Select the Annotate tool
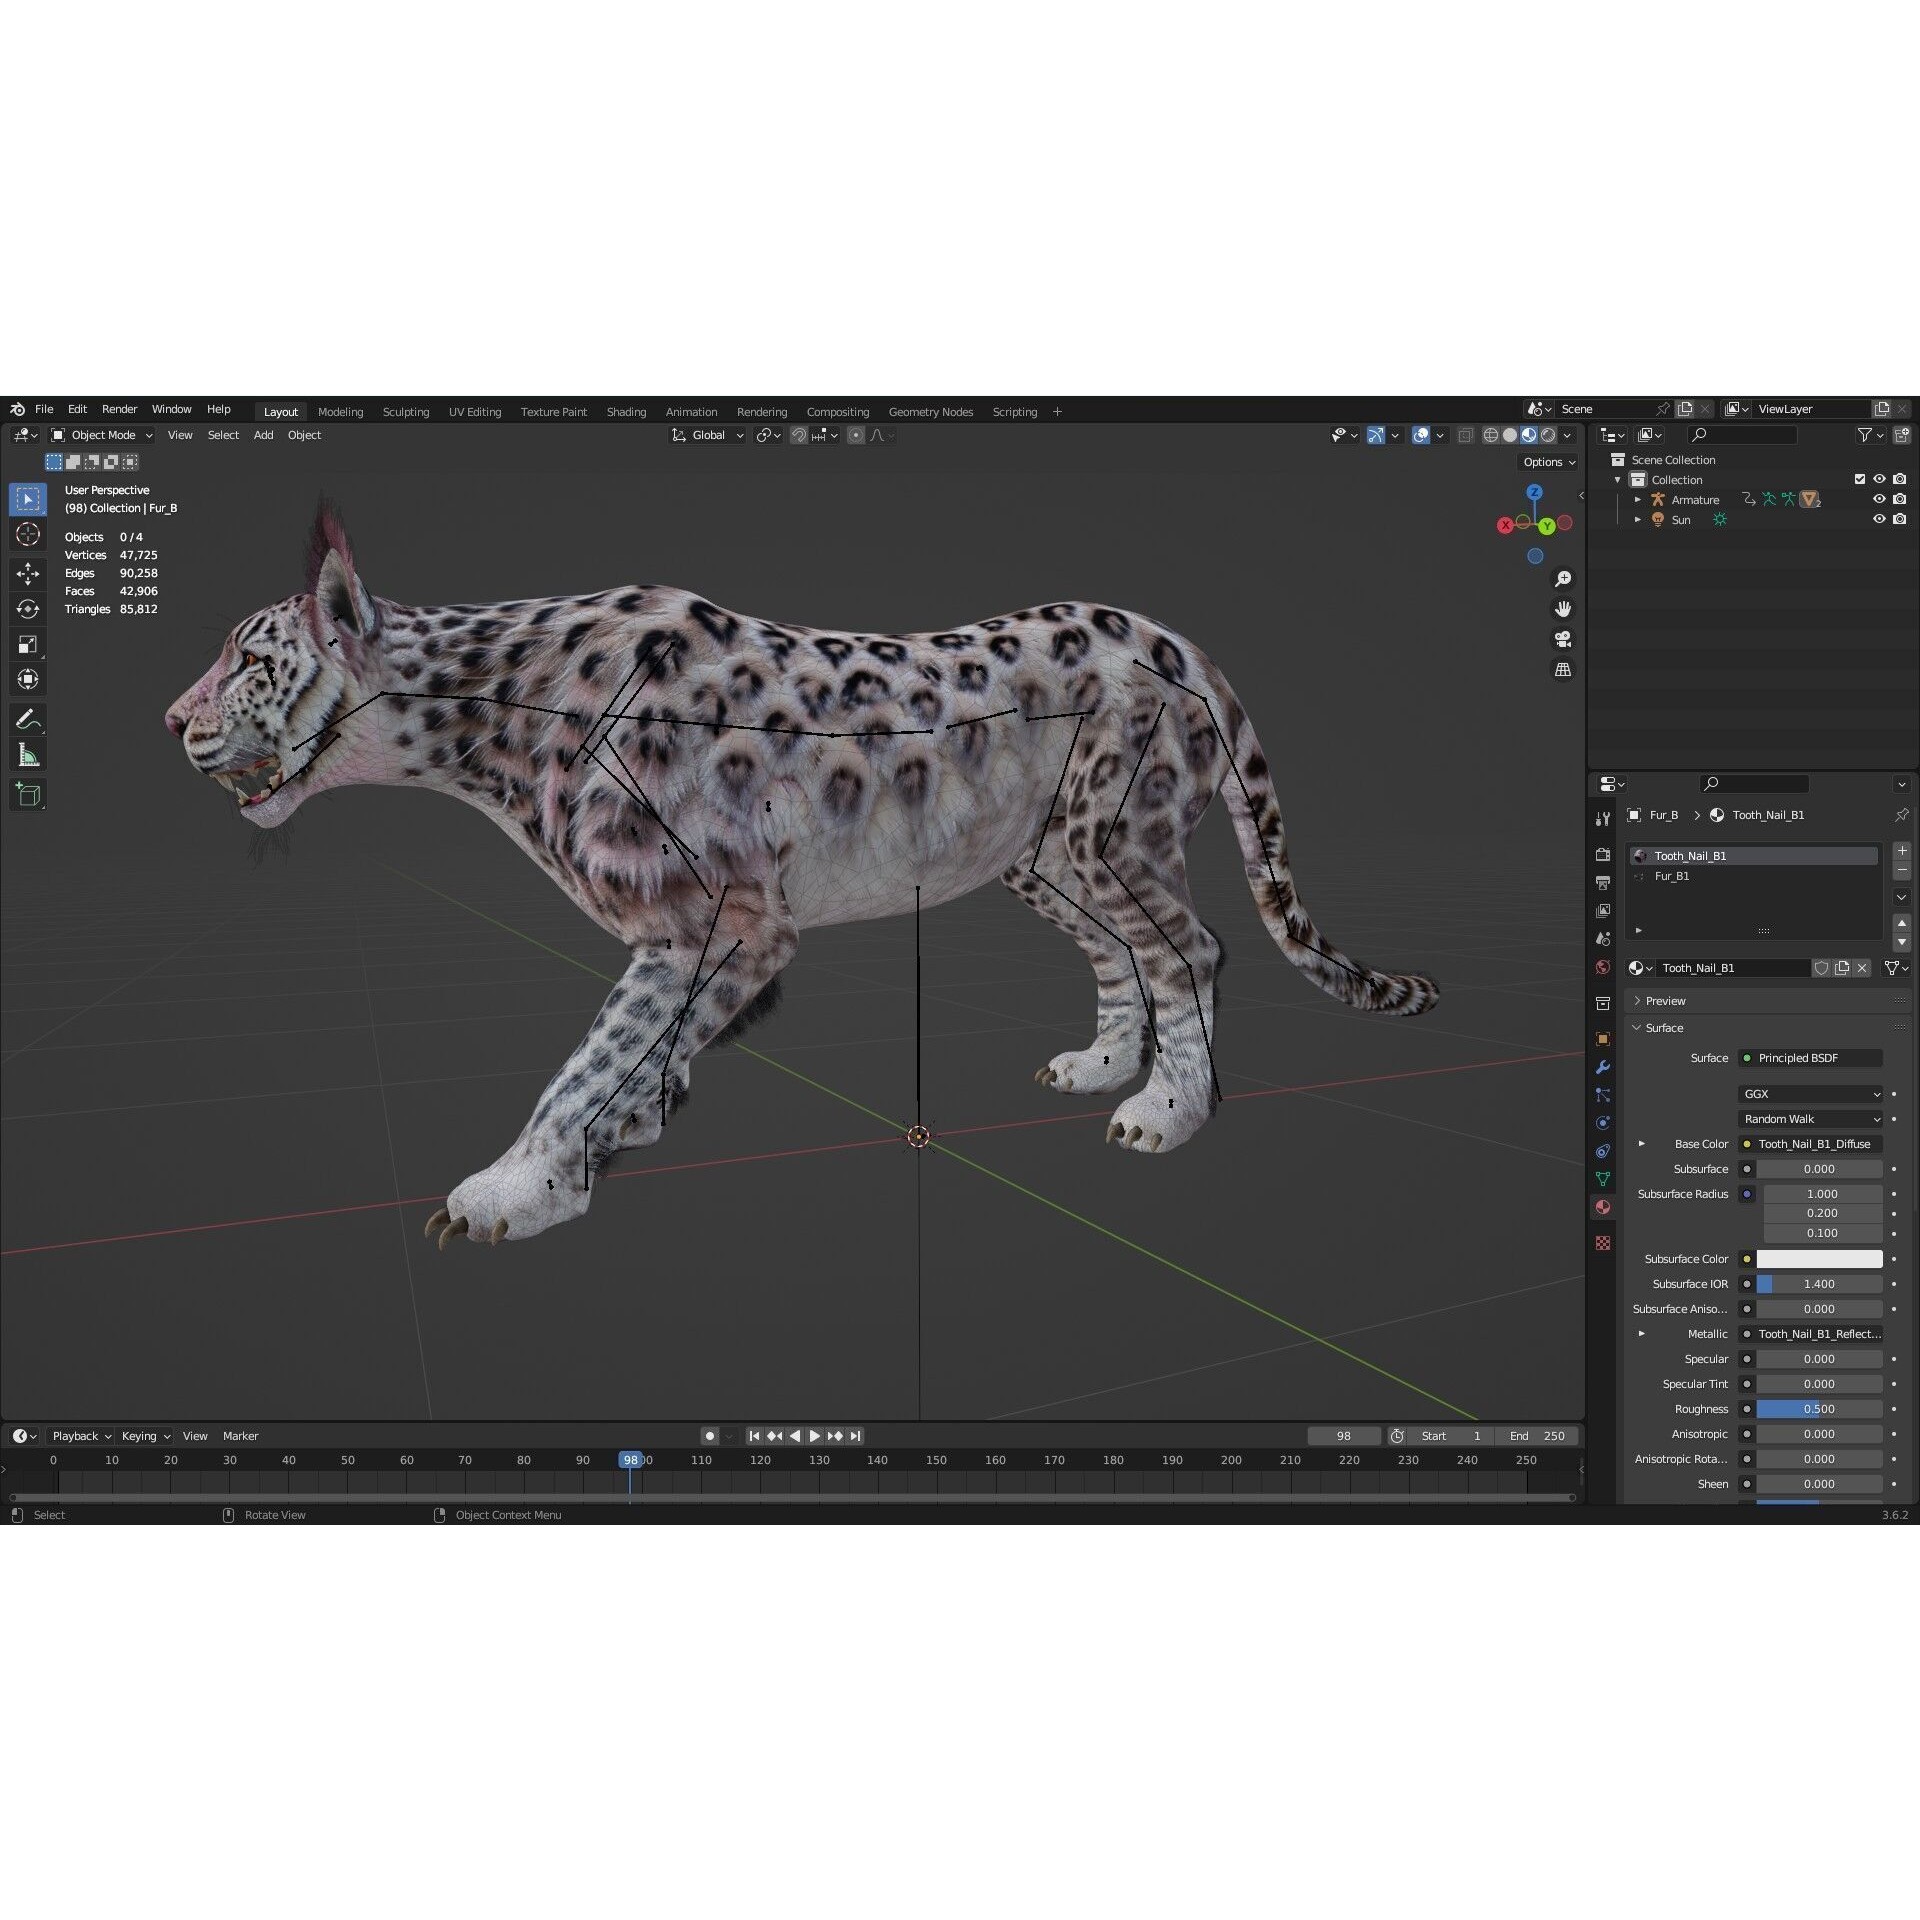This screenshot has width=1920, height=1920. click(x=28, y=719)
